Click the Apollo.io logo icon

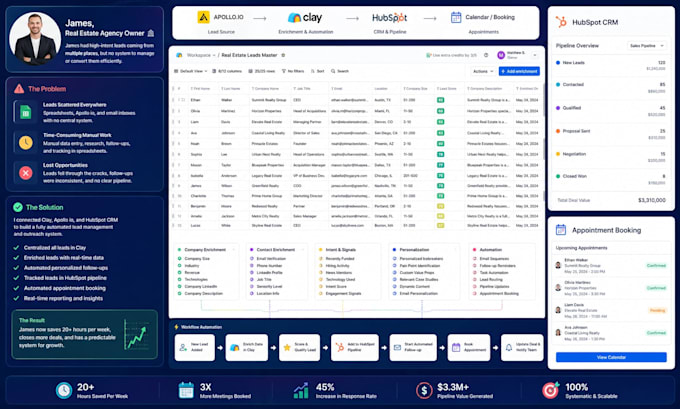point(203,17)
